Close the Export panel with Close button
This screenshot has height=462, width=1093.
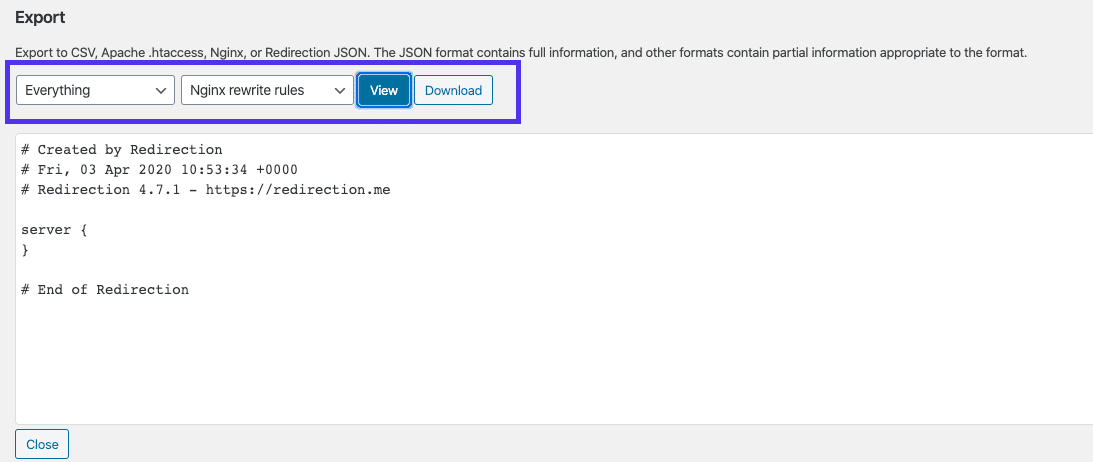click(x=42, y=444)
